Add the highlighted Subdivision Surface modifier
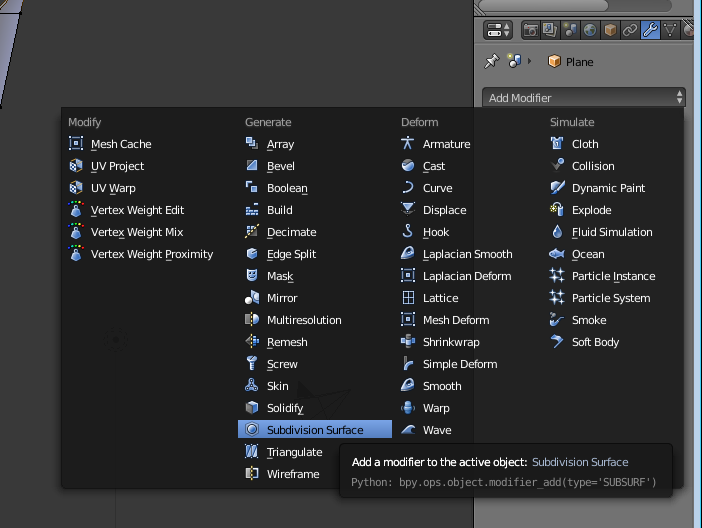 point(315,430)
